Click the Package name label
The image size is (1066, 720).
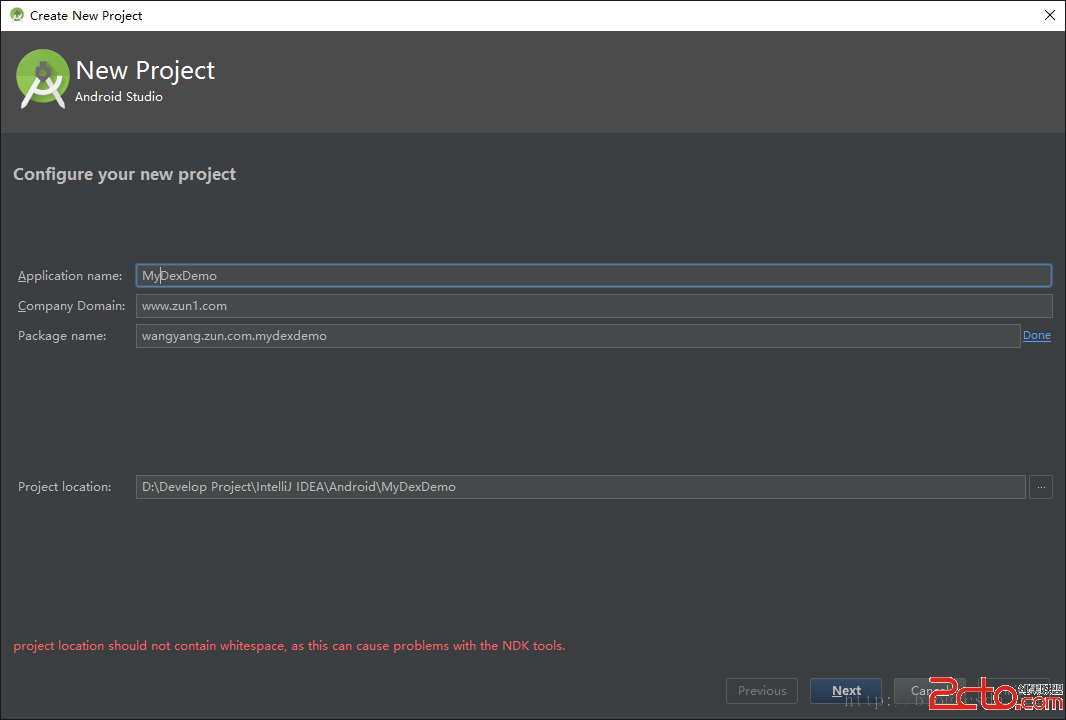(x=62, y=336)
